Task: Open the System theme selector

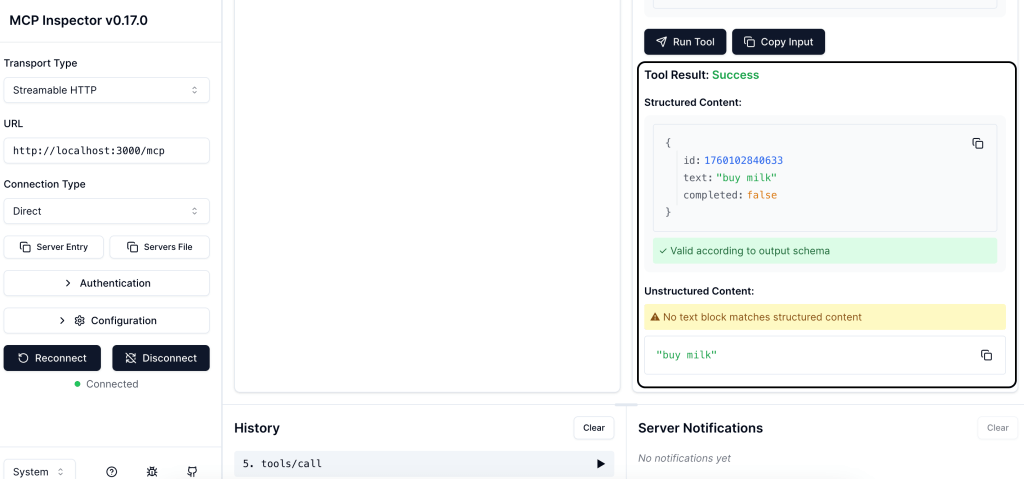Action: click(x=39, y=471)
